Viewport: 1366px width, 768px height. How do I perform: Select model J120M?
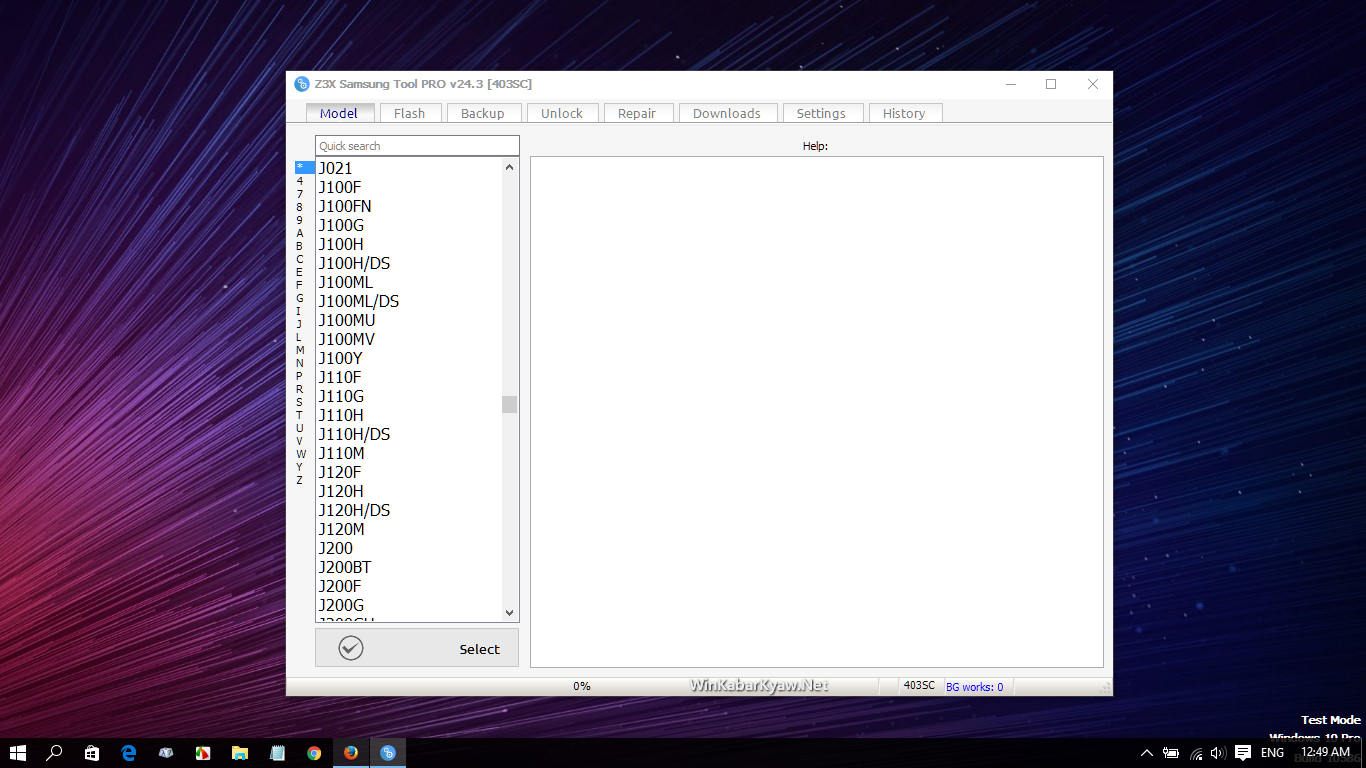click(342, 529)
